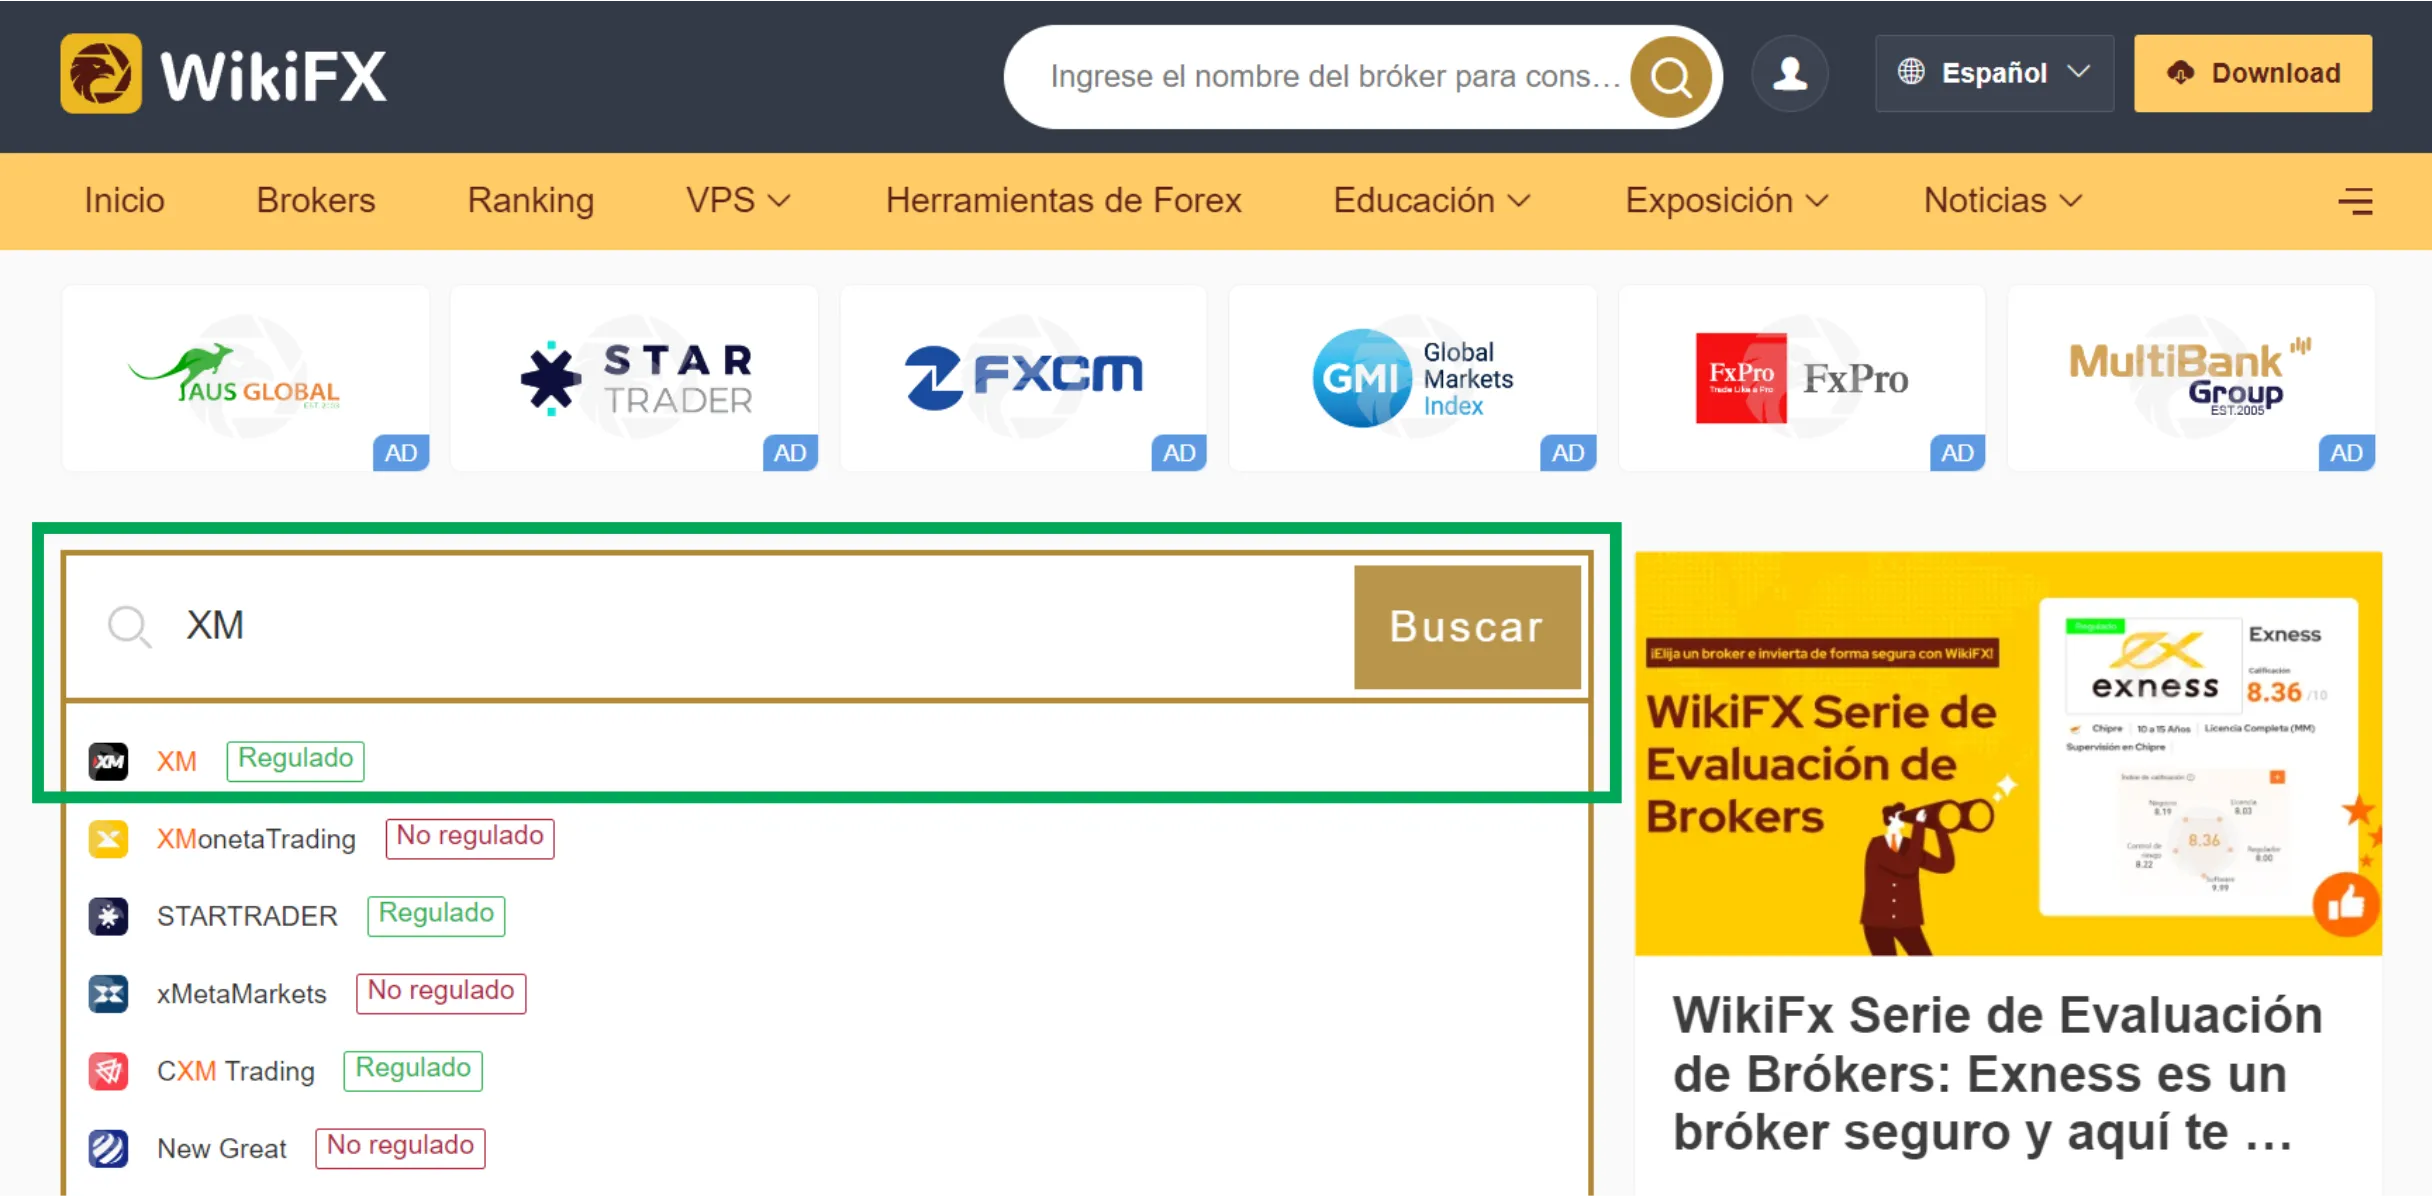Click the No regulado tag next to New Great
The height and width of the screenshot is (1196, 2432).
point(400,1147)
